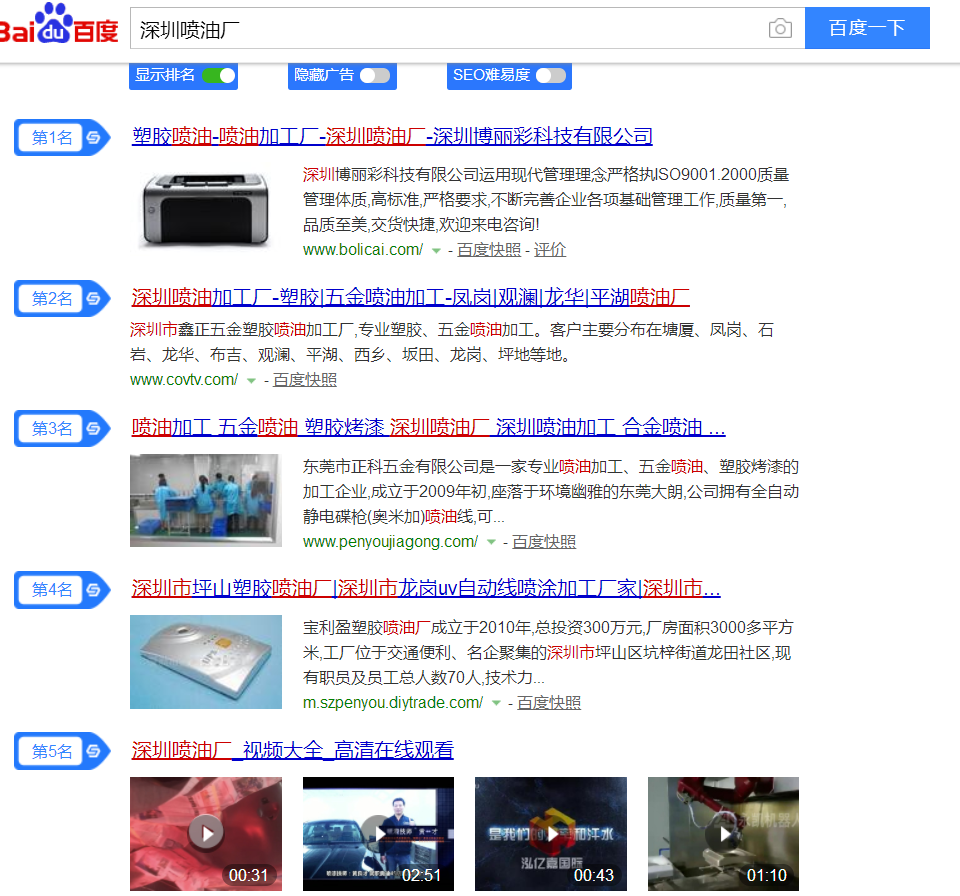Screen dimensions: 960x896
Task: Click the 第2名 rank label
Action: [x=52, y=298]
